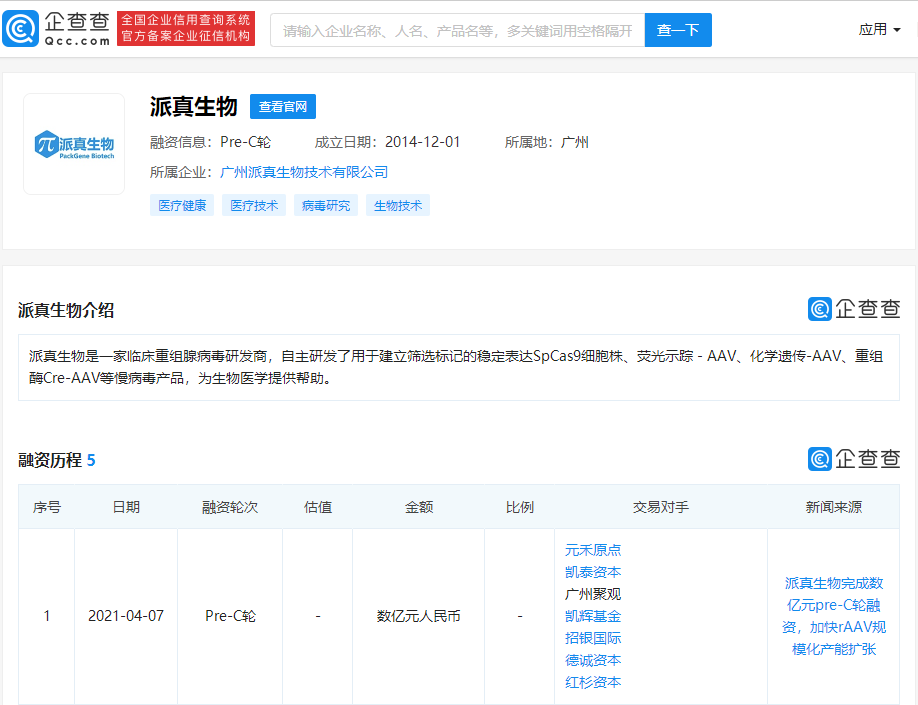Select the 医疗健康 tag
The image size is (918, 705).
click(x=182, y=206)
